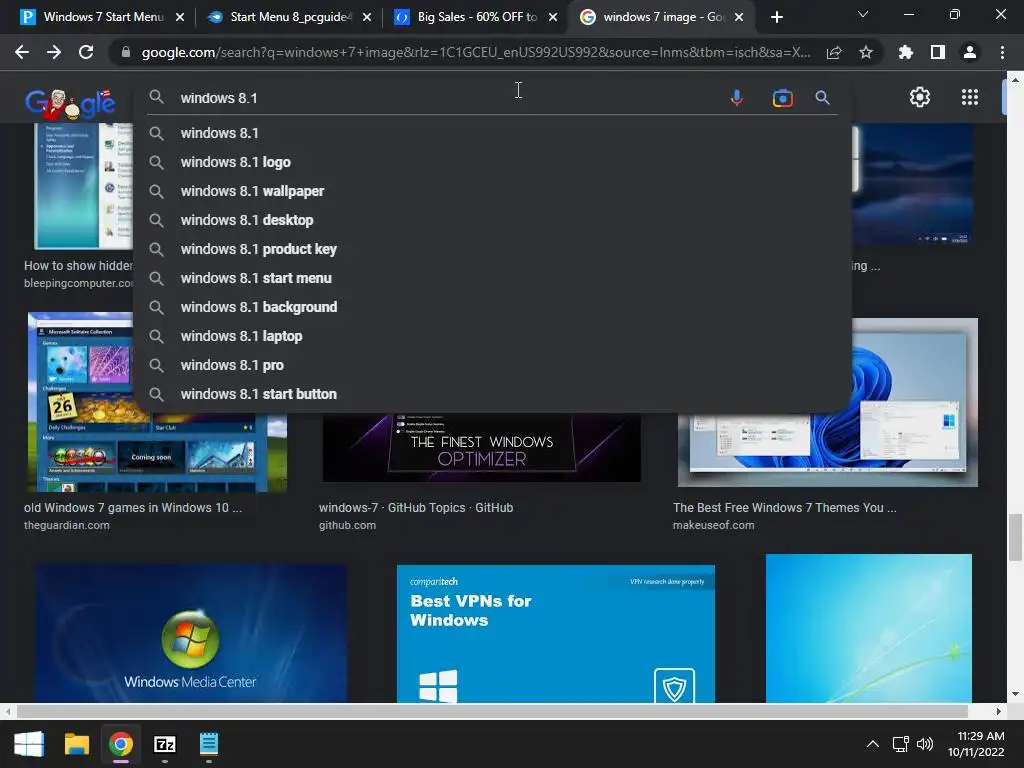Open Notepad app in taskbar

point(209,744)
